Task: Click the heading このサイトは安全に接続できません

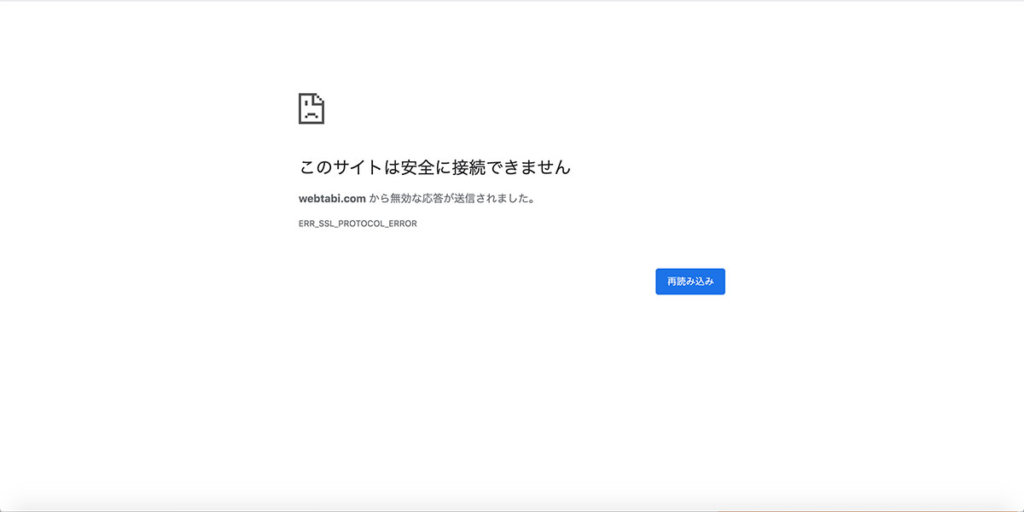Action: tap(434, 167)
